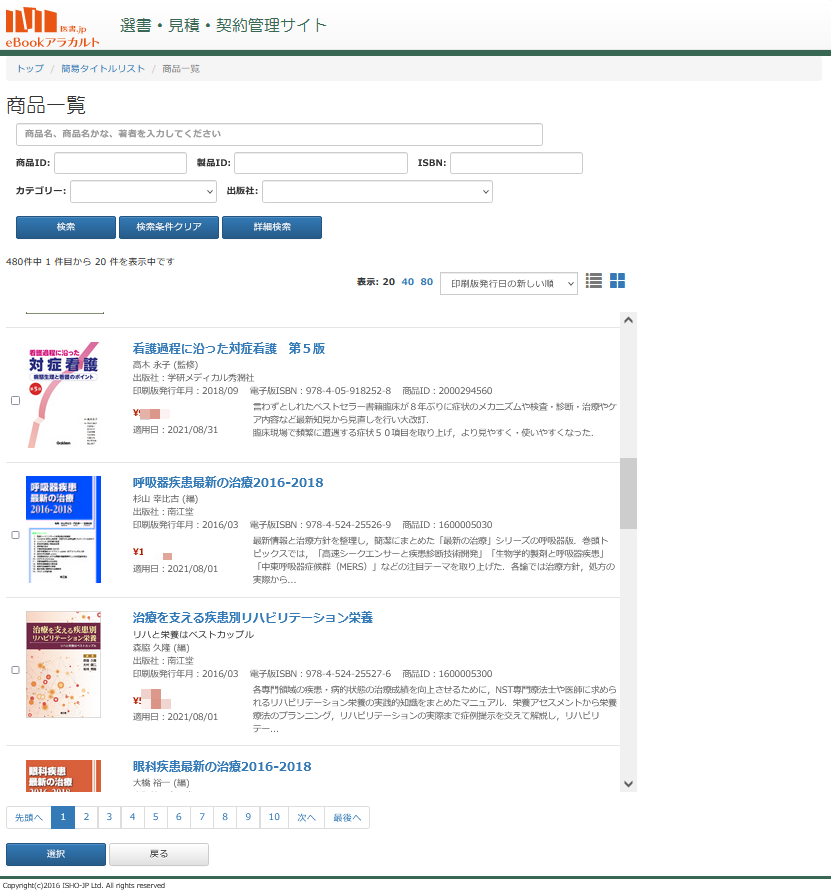Viewport: 831px width, 894px height.
Task: Jump to last page via 最後へ
Action: (x=346, y=817)
